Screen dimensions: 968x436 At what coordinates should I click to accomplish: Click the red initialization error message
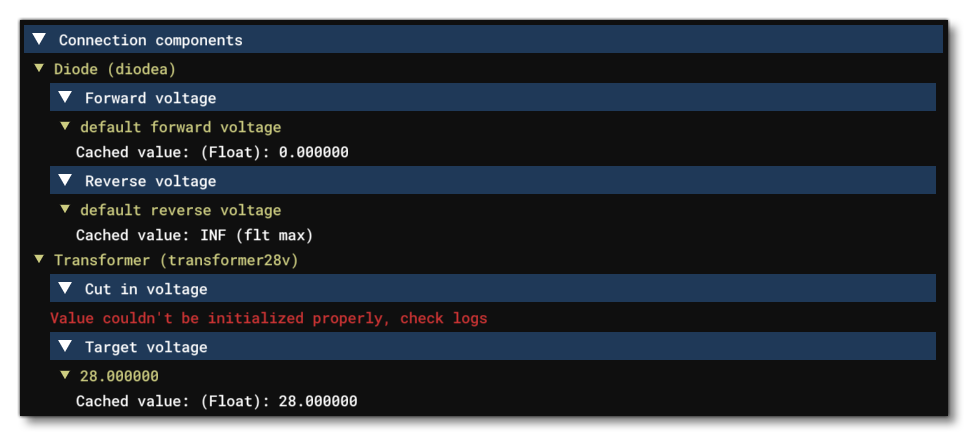click(x=268, y=318)
